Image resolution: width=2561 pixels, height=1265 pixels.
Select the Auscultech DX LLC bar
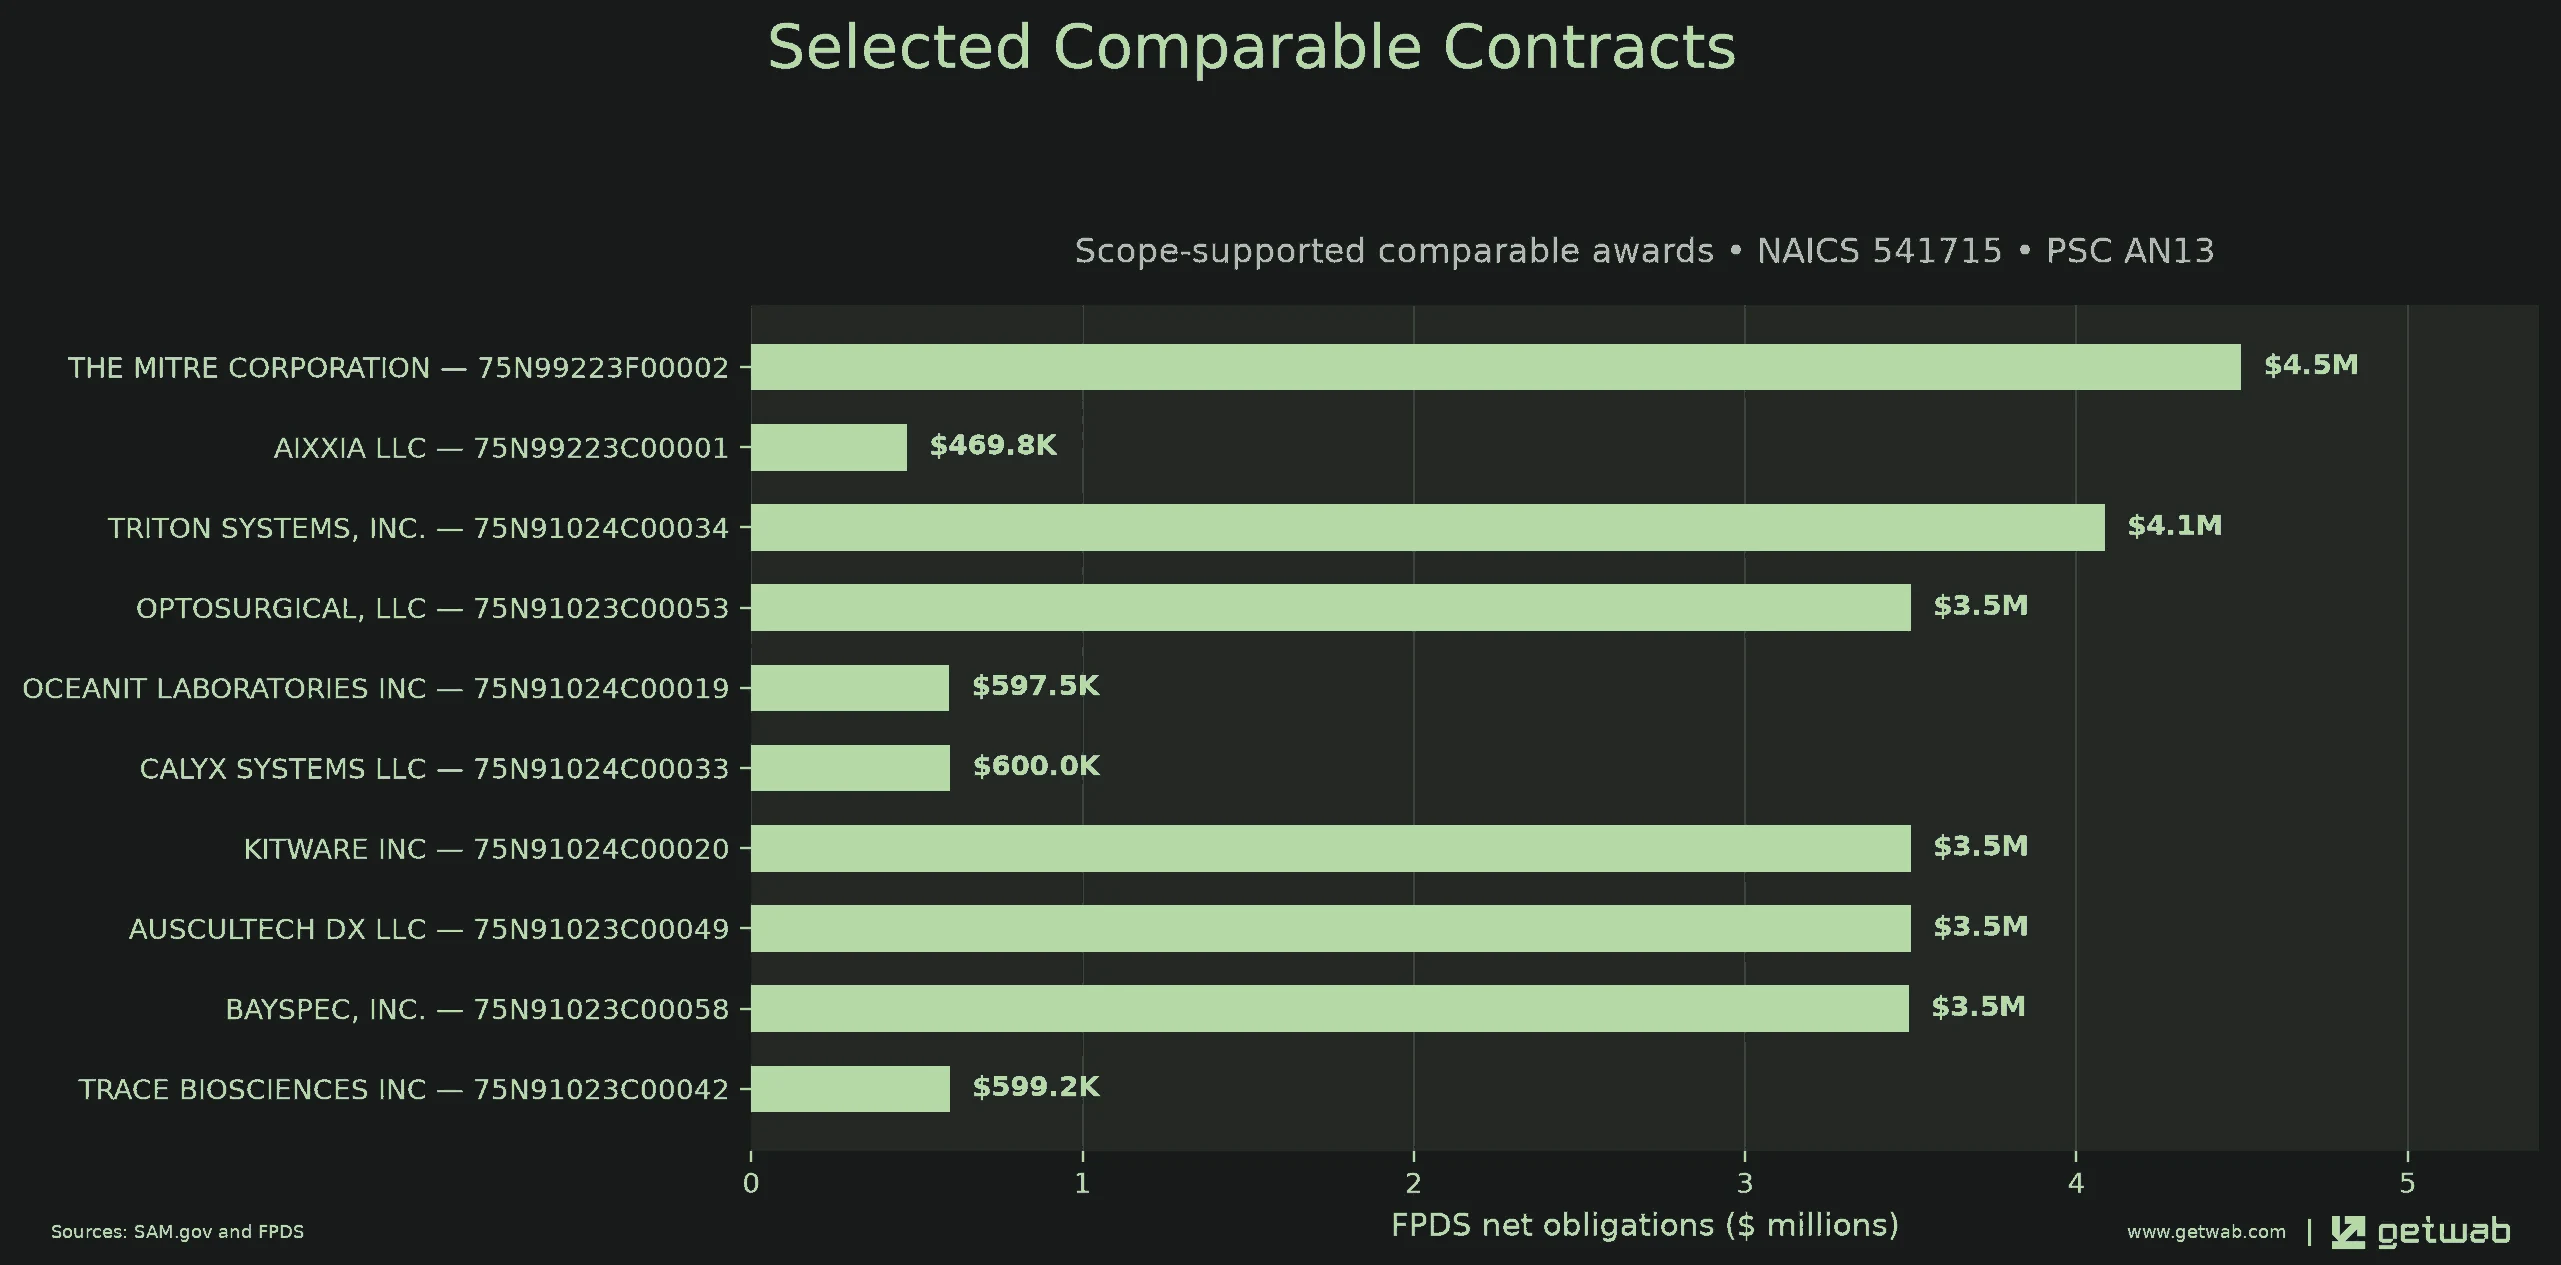tap(1331, 928)
